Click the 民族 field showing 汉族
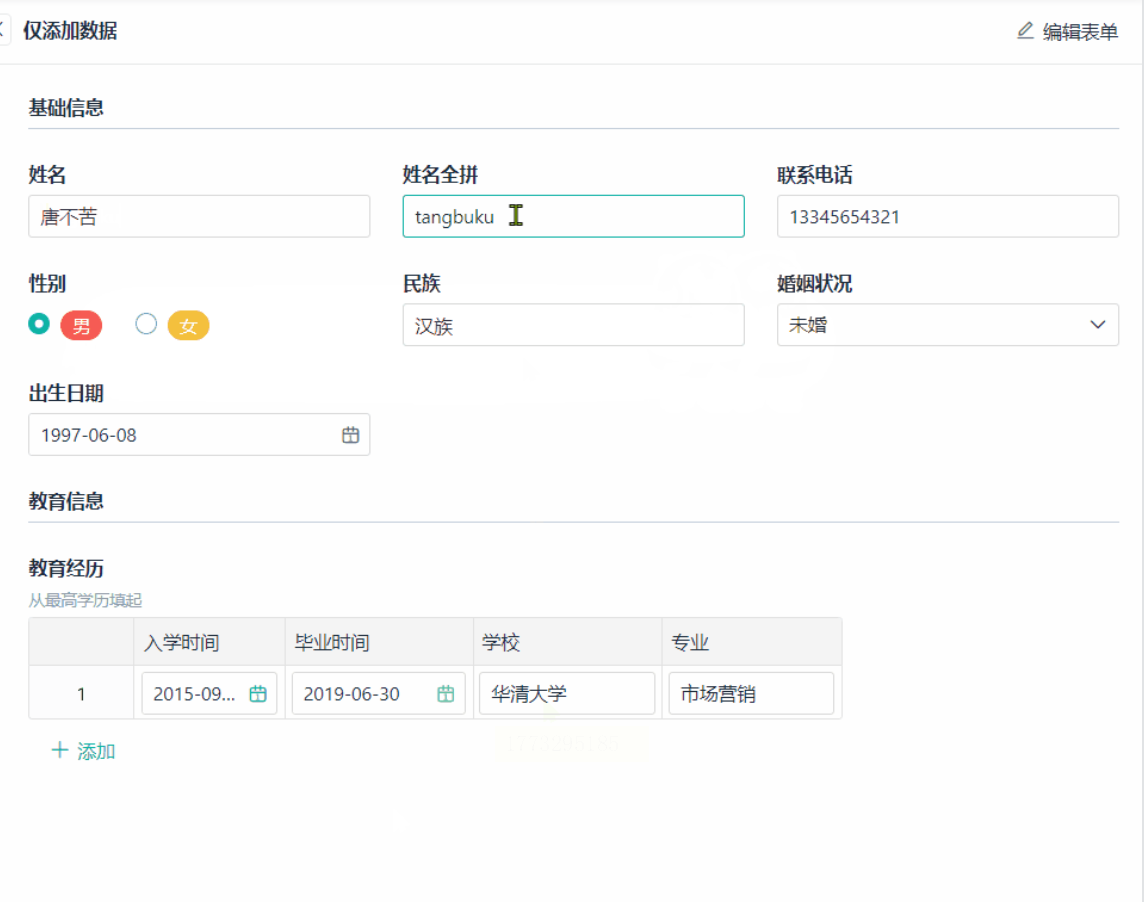Viewport: 1144px width, 902px height. (x=573, y=325)
